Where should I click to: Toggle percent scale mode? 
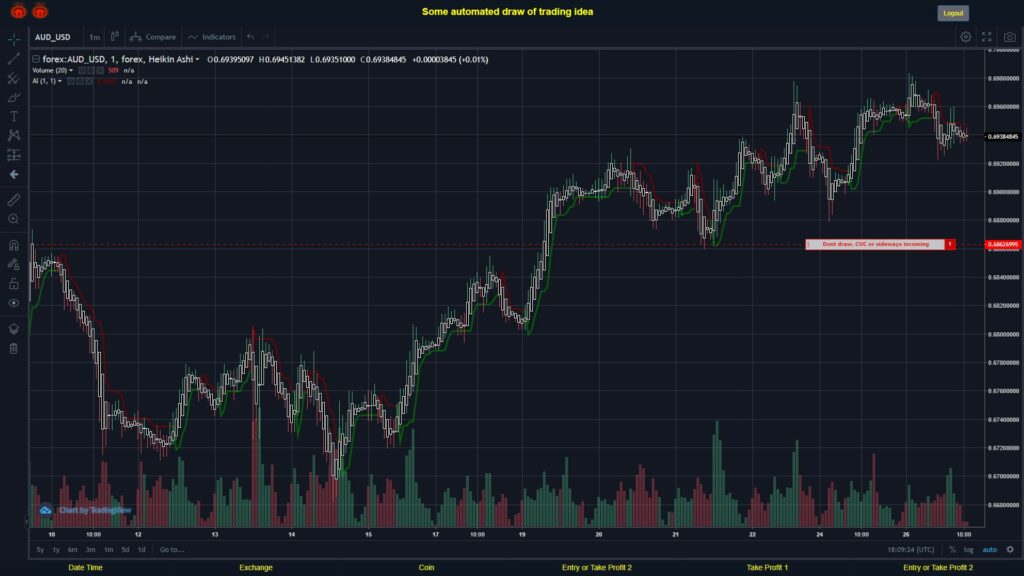pyautogui.click(x=952, y=550)
